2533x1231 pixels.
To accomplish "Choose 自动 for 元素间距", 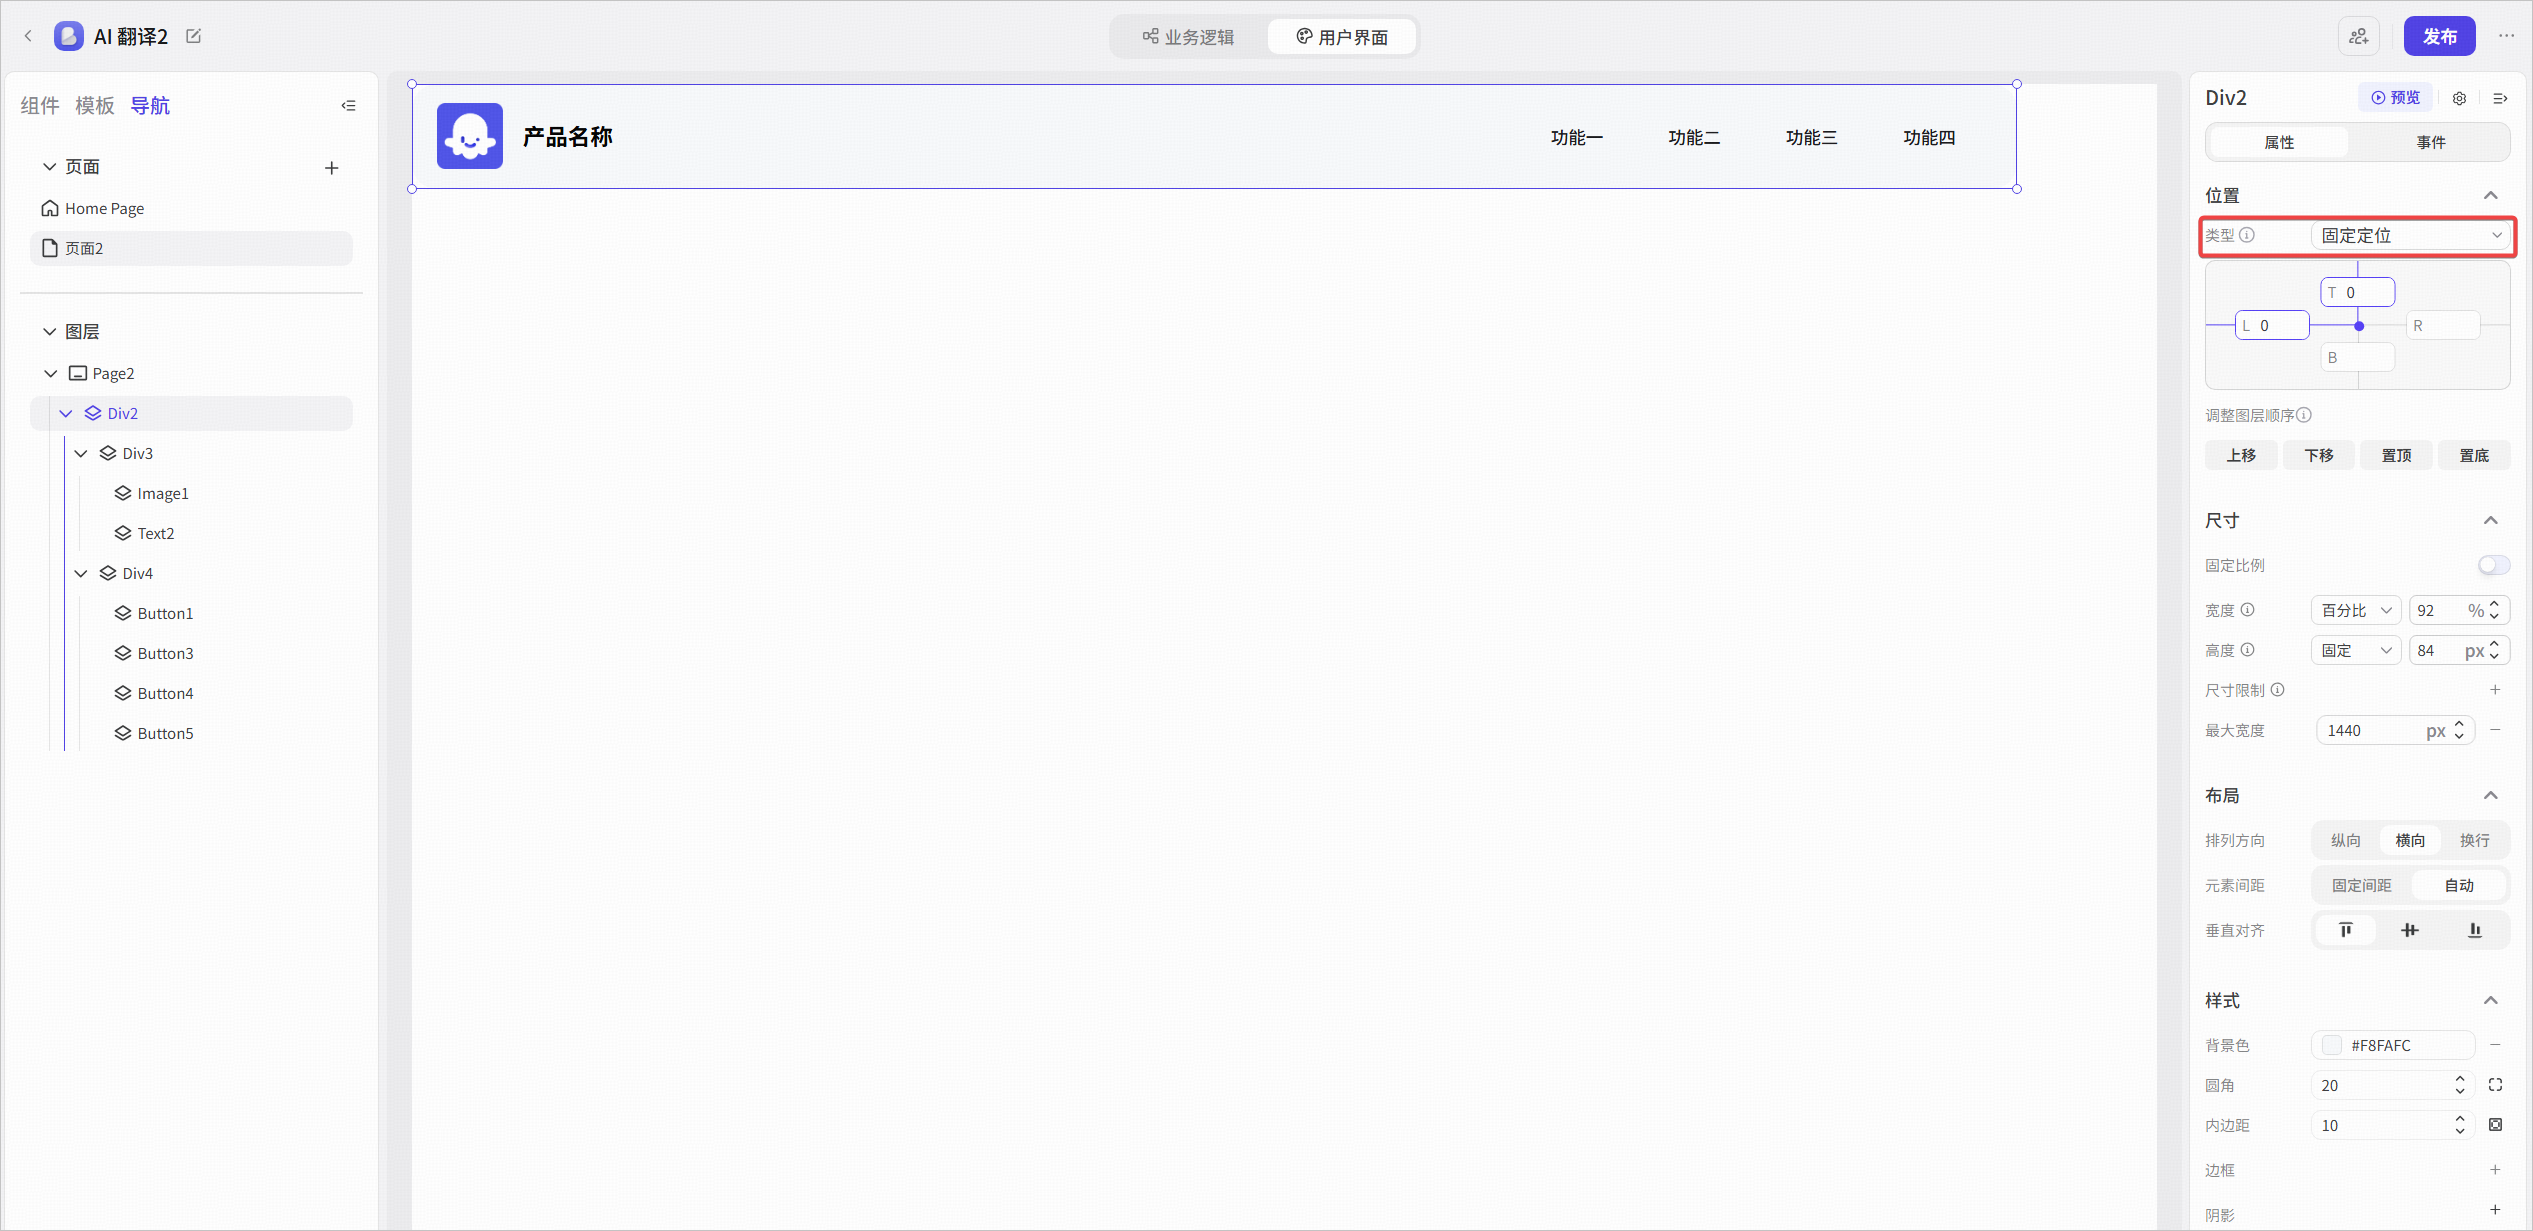I will 2459,885.
